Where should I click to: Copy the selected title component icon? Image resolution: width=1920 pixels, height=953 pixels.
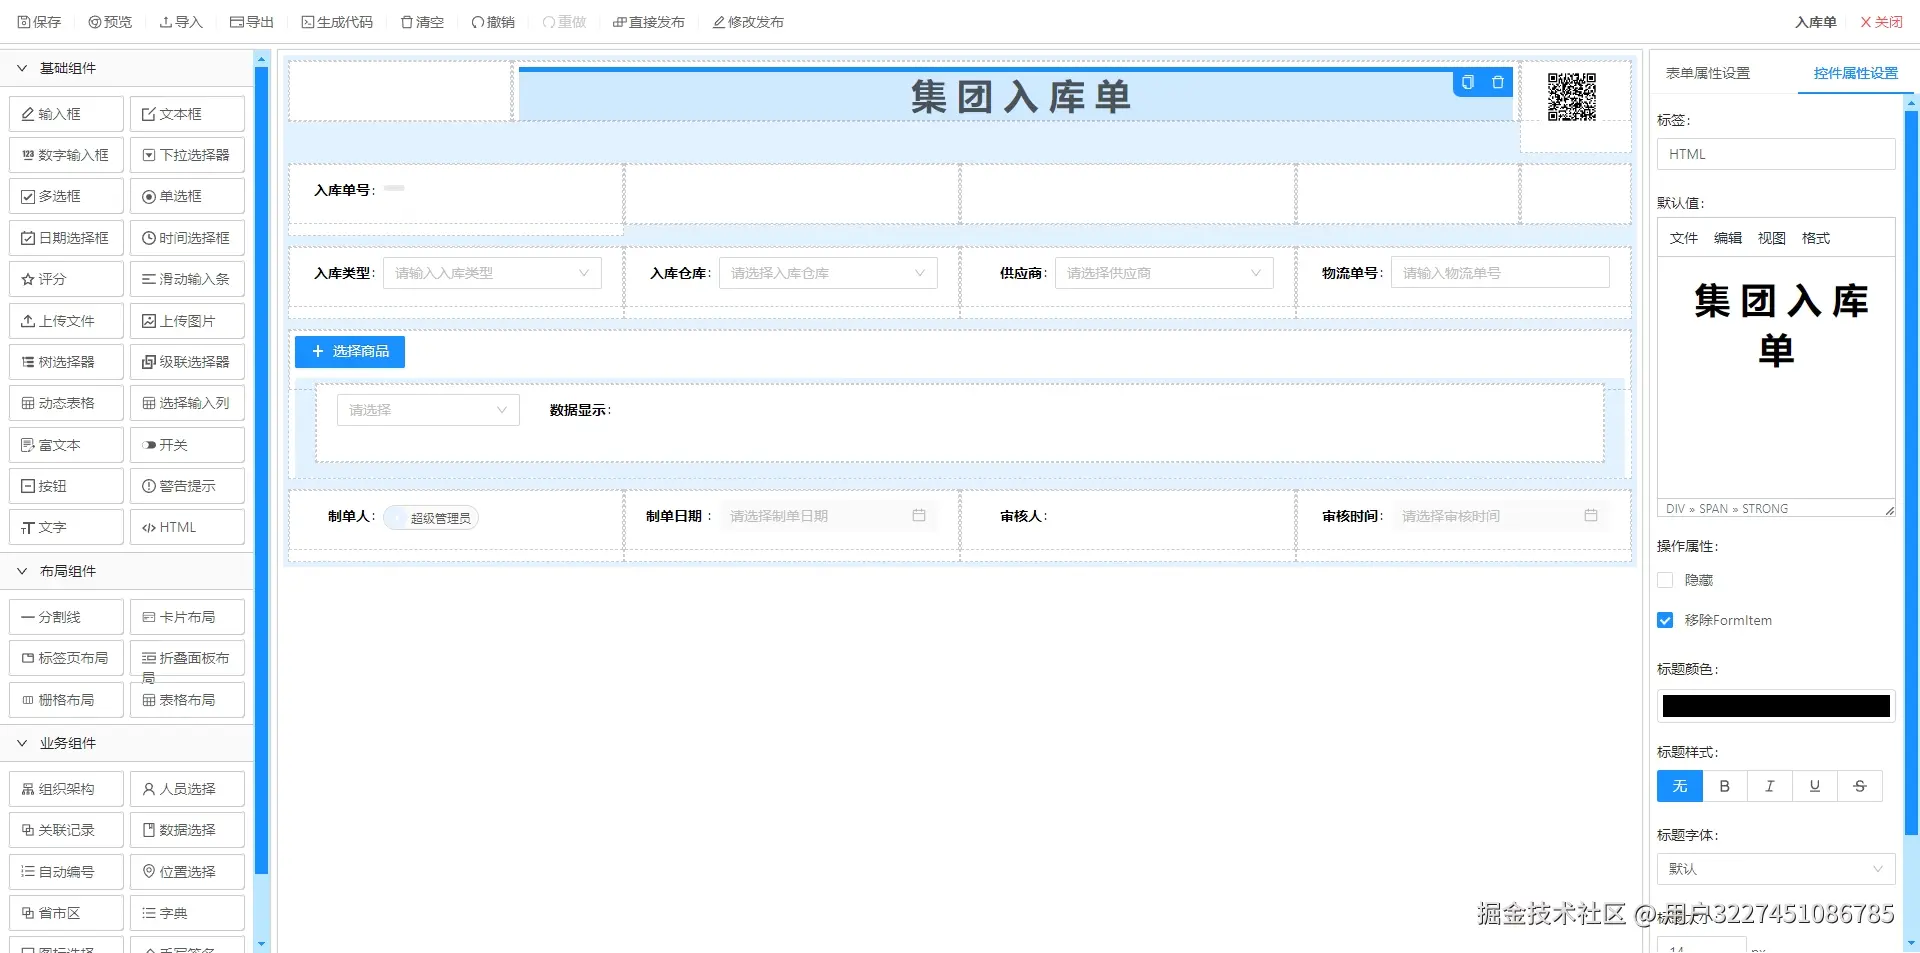point(1468,83)
